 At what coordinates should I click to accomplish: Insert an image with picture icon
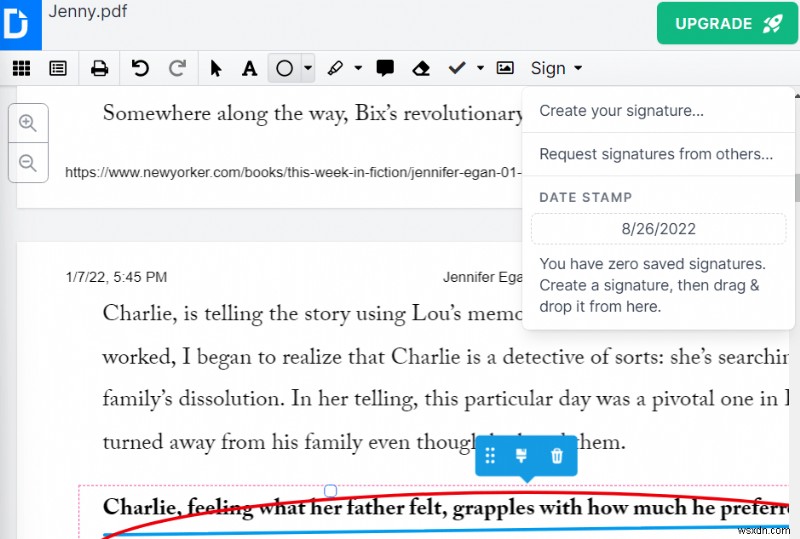click(x=505, y=67)
